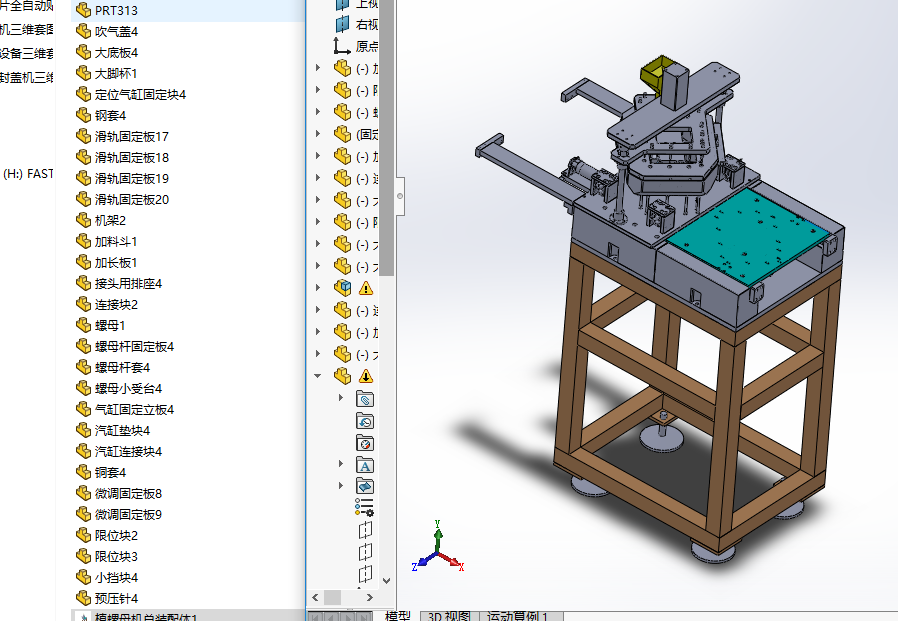Screen dimensions: 898x621
Task: Click feature tree horizontal scroll right arrow
Action: point(369,598)
